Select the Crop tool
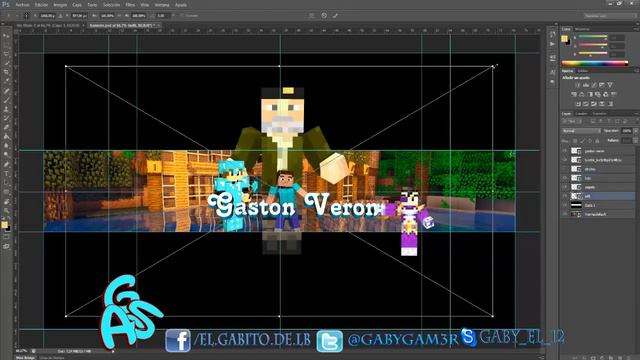The width and height of the screenshot is (640, 360). tap(6, 72)
